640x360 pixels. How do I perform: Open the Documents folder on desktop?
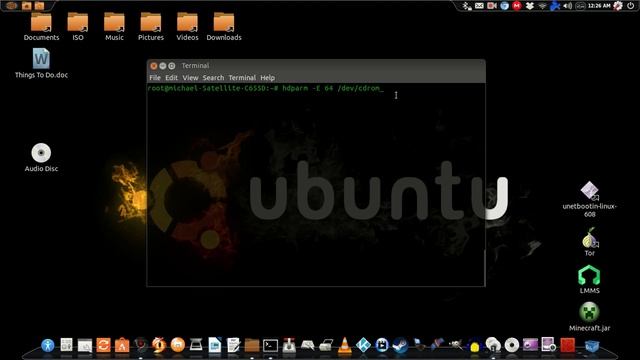(x=41, y=27)
